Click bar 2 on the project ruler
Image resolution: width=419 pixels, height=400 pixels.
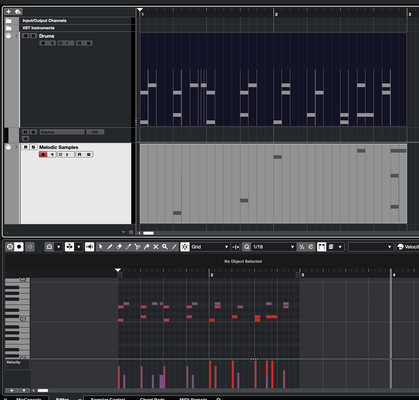(276, 14)
